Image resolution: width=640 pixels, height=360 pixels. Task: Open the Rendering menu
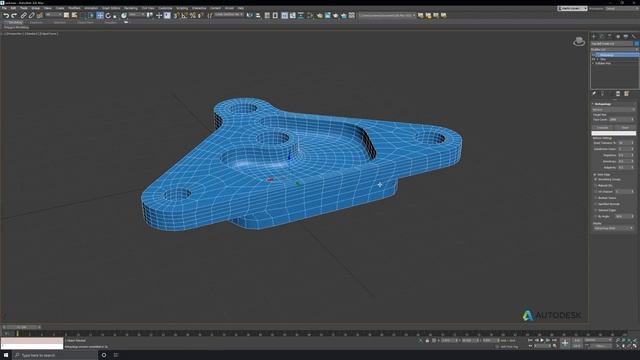131,8
